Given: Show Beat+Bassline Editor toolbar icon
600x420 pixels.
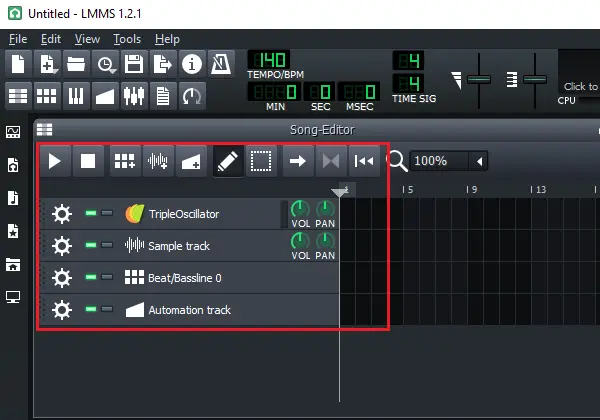Looking at the screenshot, I should [x=47, y=96].
